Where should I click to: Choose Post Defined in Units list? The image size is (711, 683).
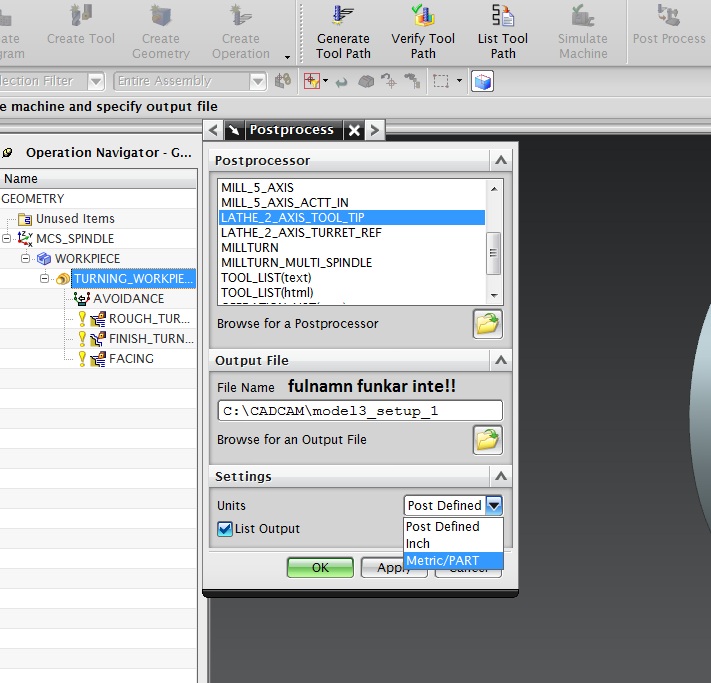tap(453, 527)
